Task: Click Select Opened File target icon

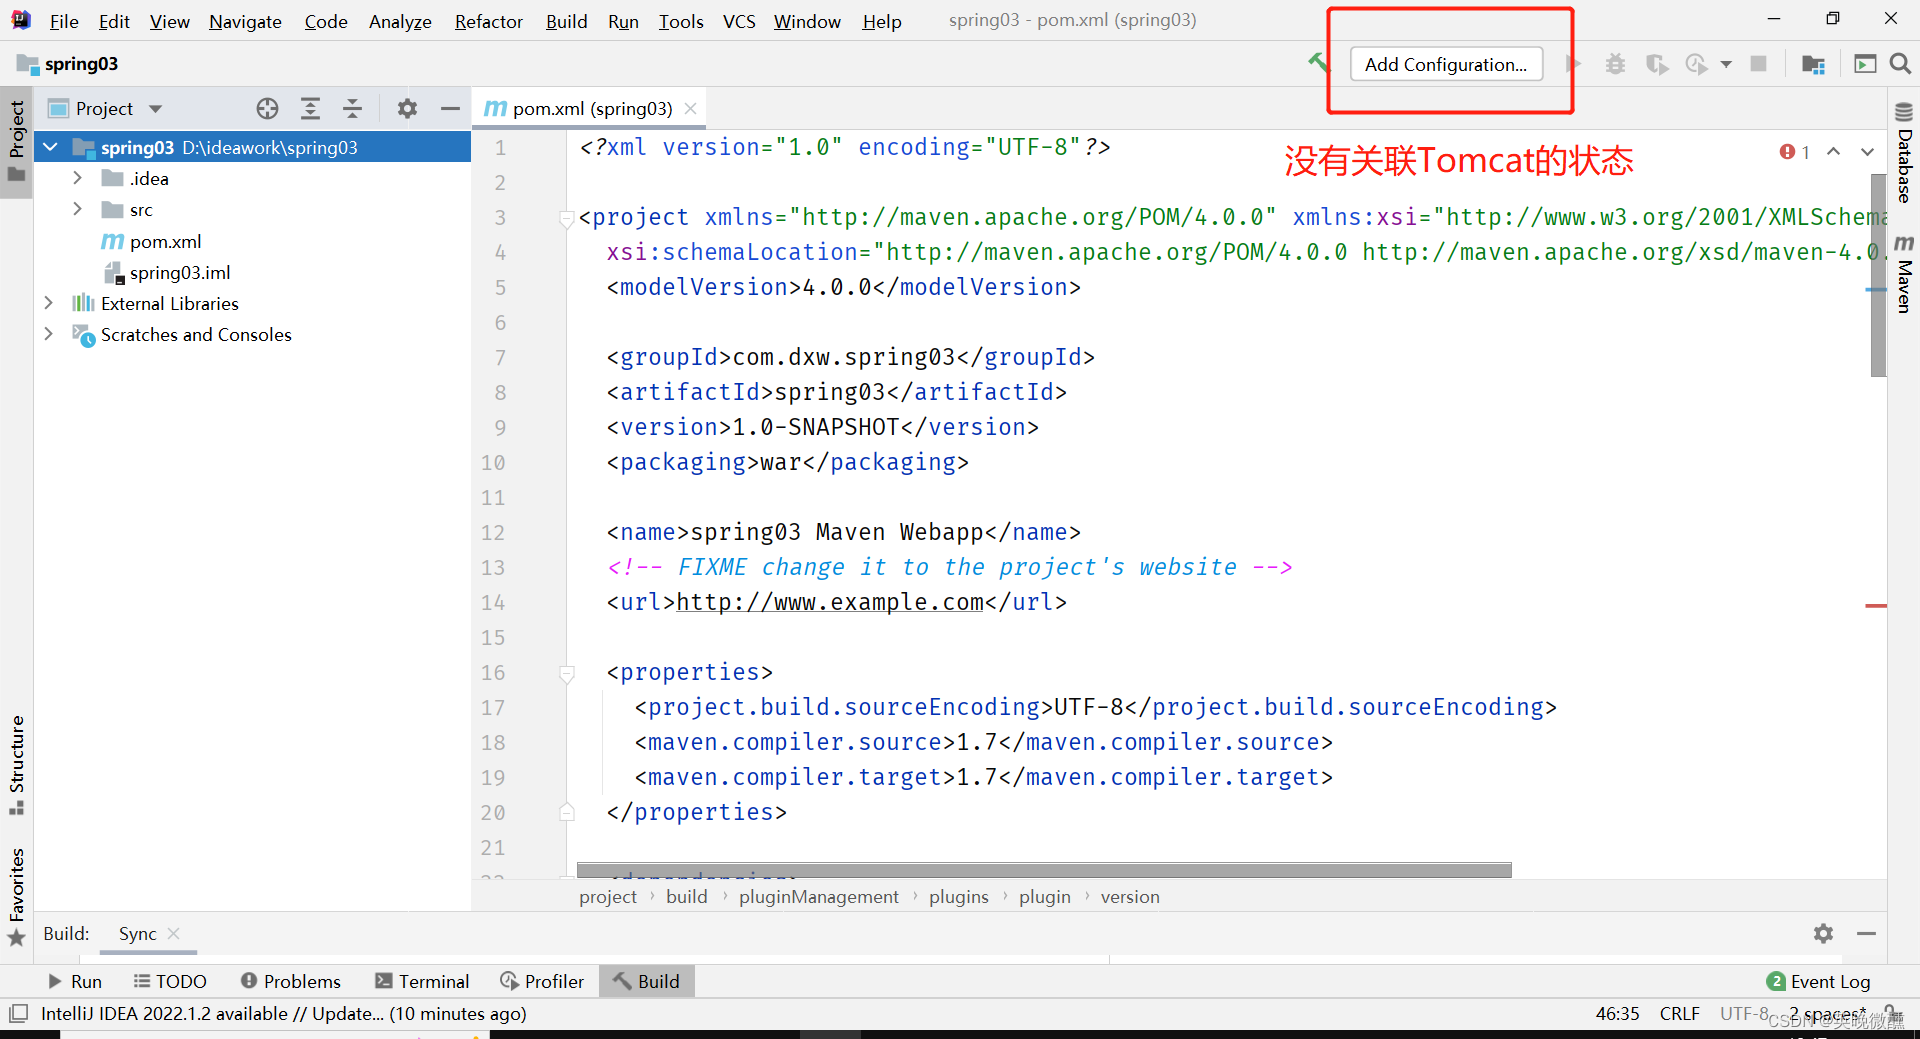Action: tap(267, 108)
